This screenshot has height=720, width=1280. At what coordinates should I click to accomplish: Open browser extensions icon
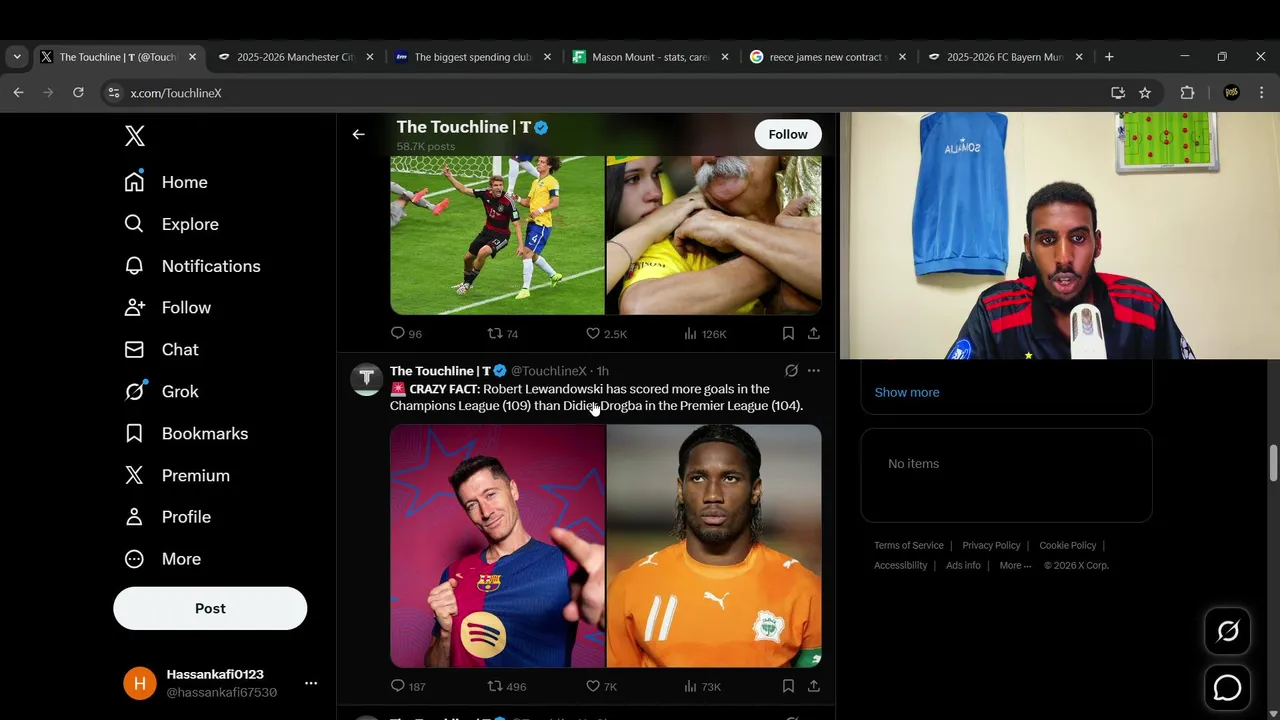(1187, 93)
